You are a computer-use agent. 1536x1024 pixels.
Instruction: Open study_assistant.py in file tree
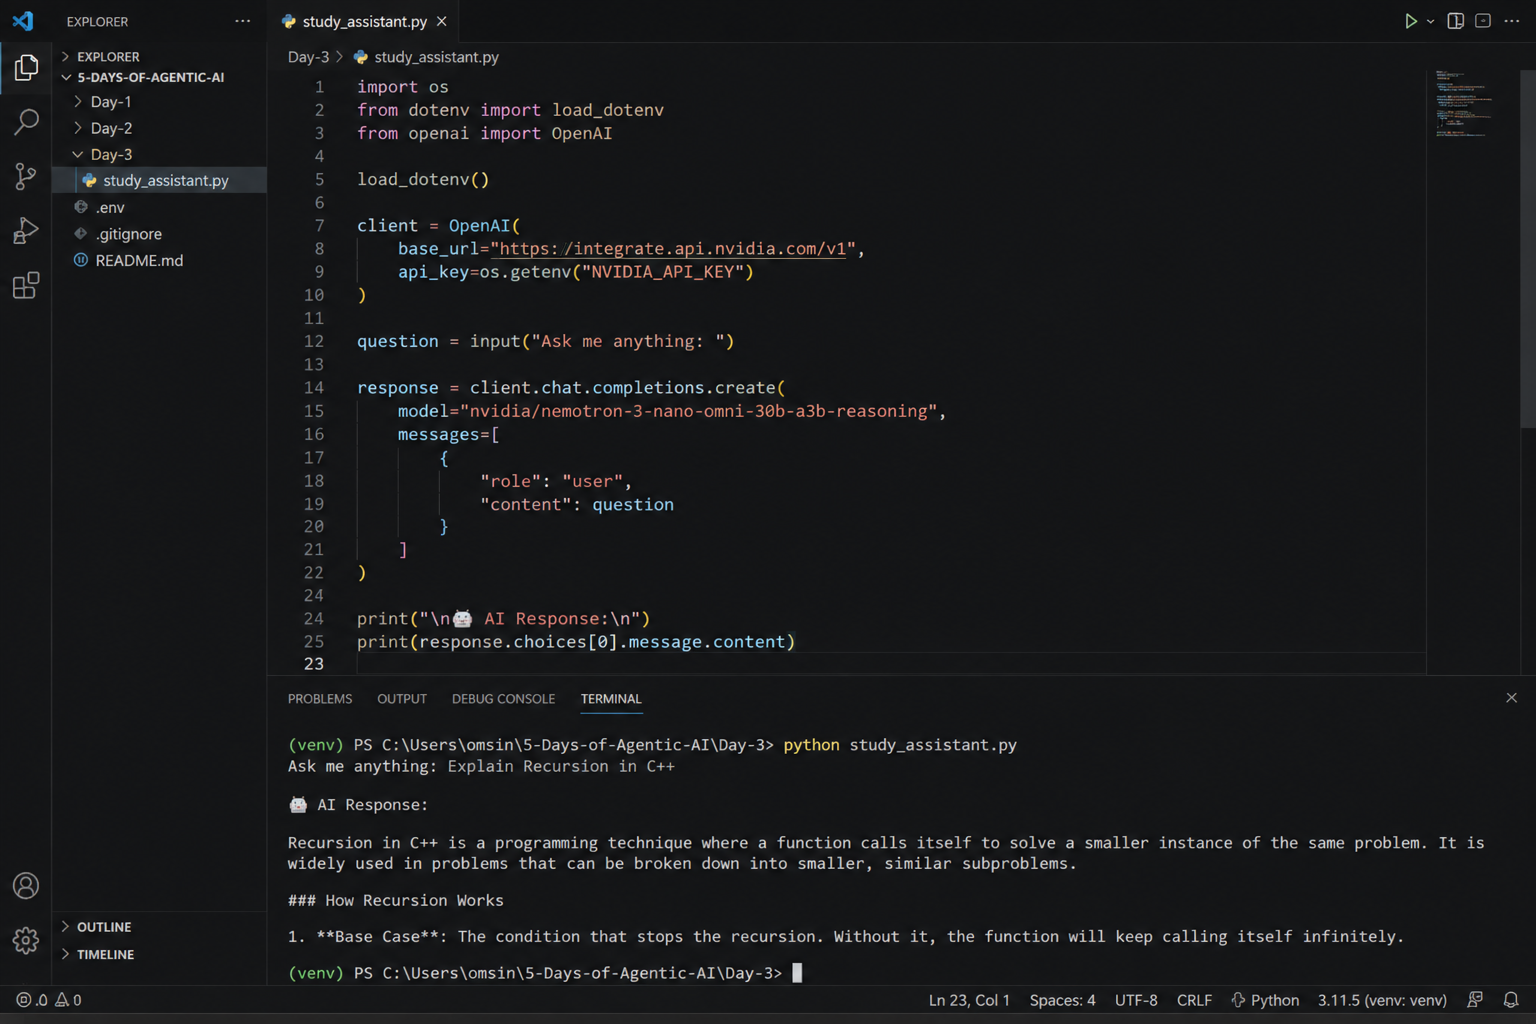160,180
